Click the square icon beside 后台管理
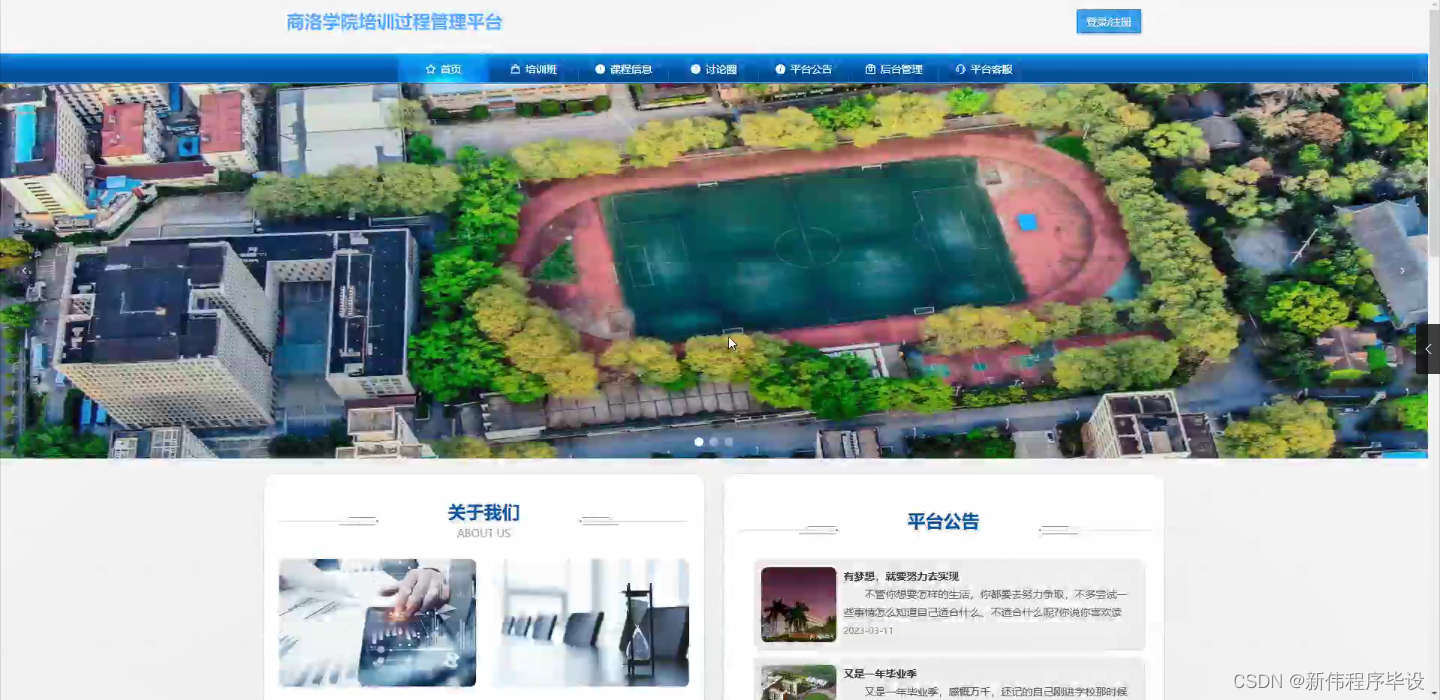Image resolution: width=1440 pixels, height=700 pixels. [x=870, y=69]
